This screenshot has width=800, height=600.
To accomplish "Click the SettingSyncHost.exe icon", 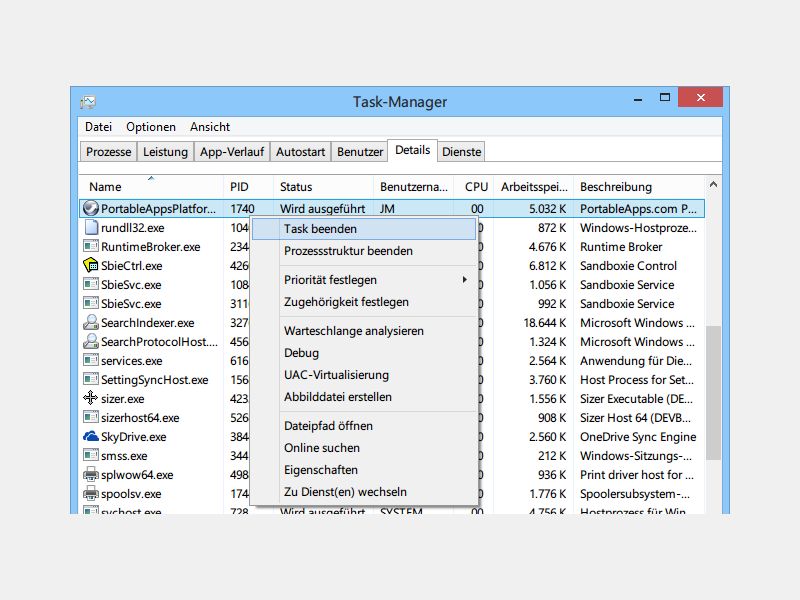I will [x=91, y=379].
